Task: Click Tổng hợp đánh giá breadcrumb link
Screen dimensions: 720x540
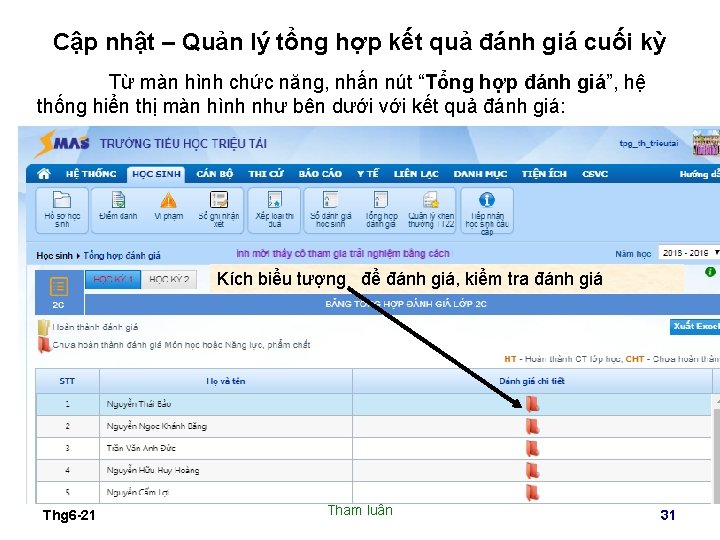Action: (x=122, y=256)
